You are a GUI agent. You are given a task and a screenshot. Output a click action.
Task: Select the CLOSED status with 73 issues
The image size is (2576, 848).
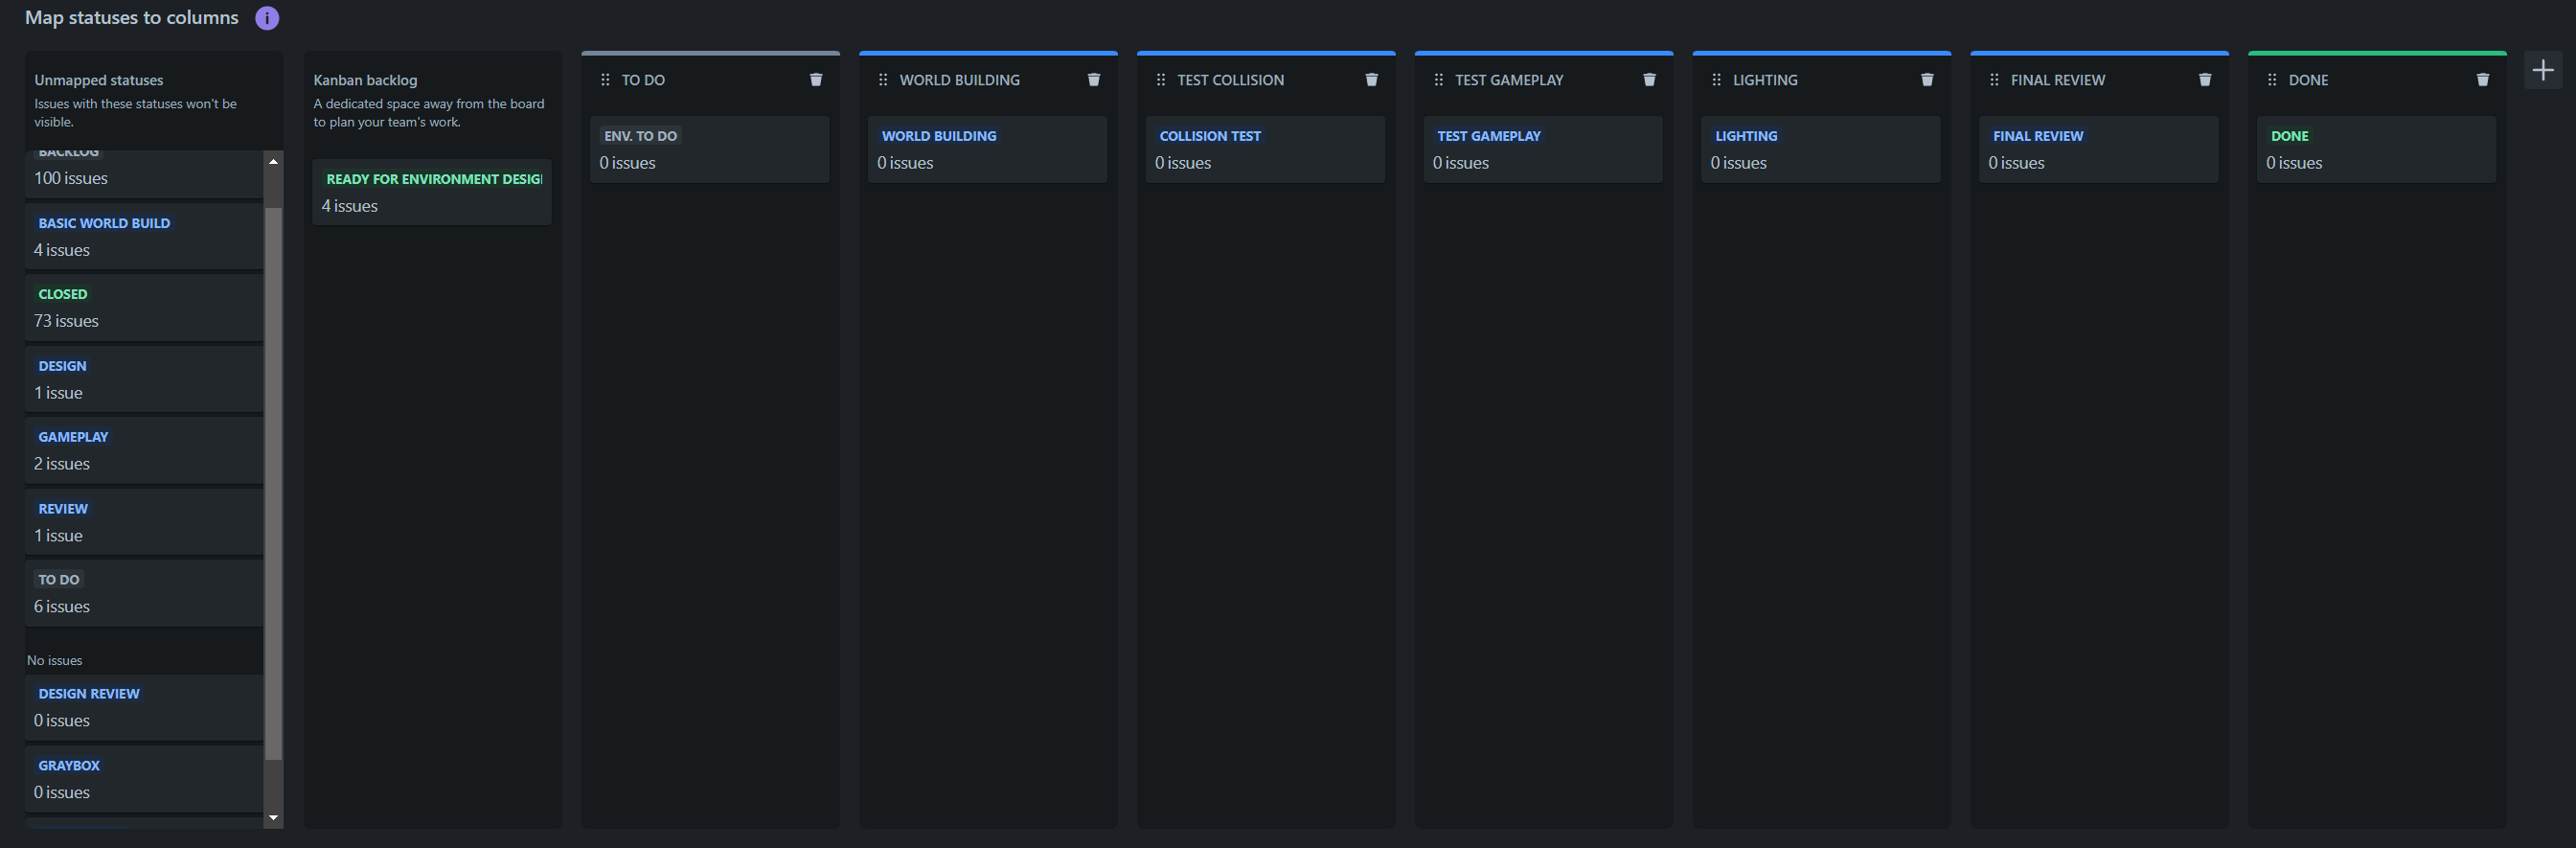[x=144, y=307]
